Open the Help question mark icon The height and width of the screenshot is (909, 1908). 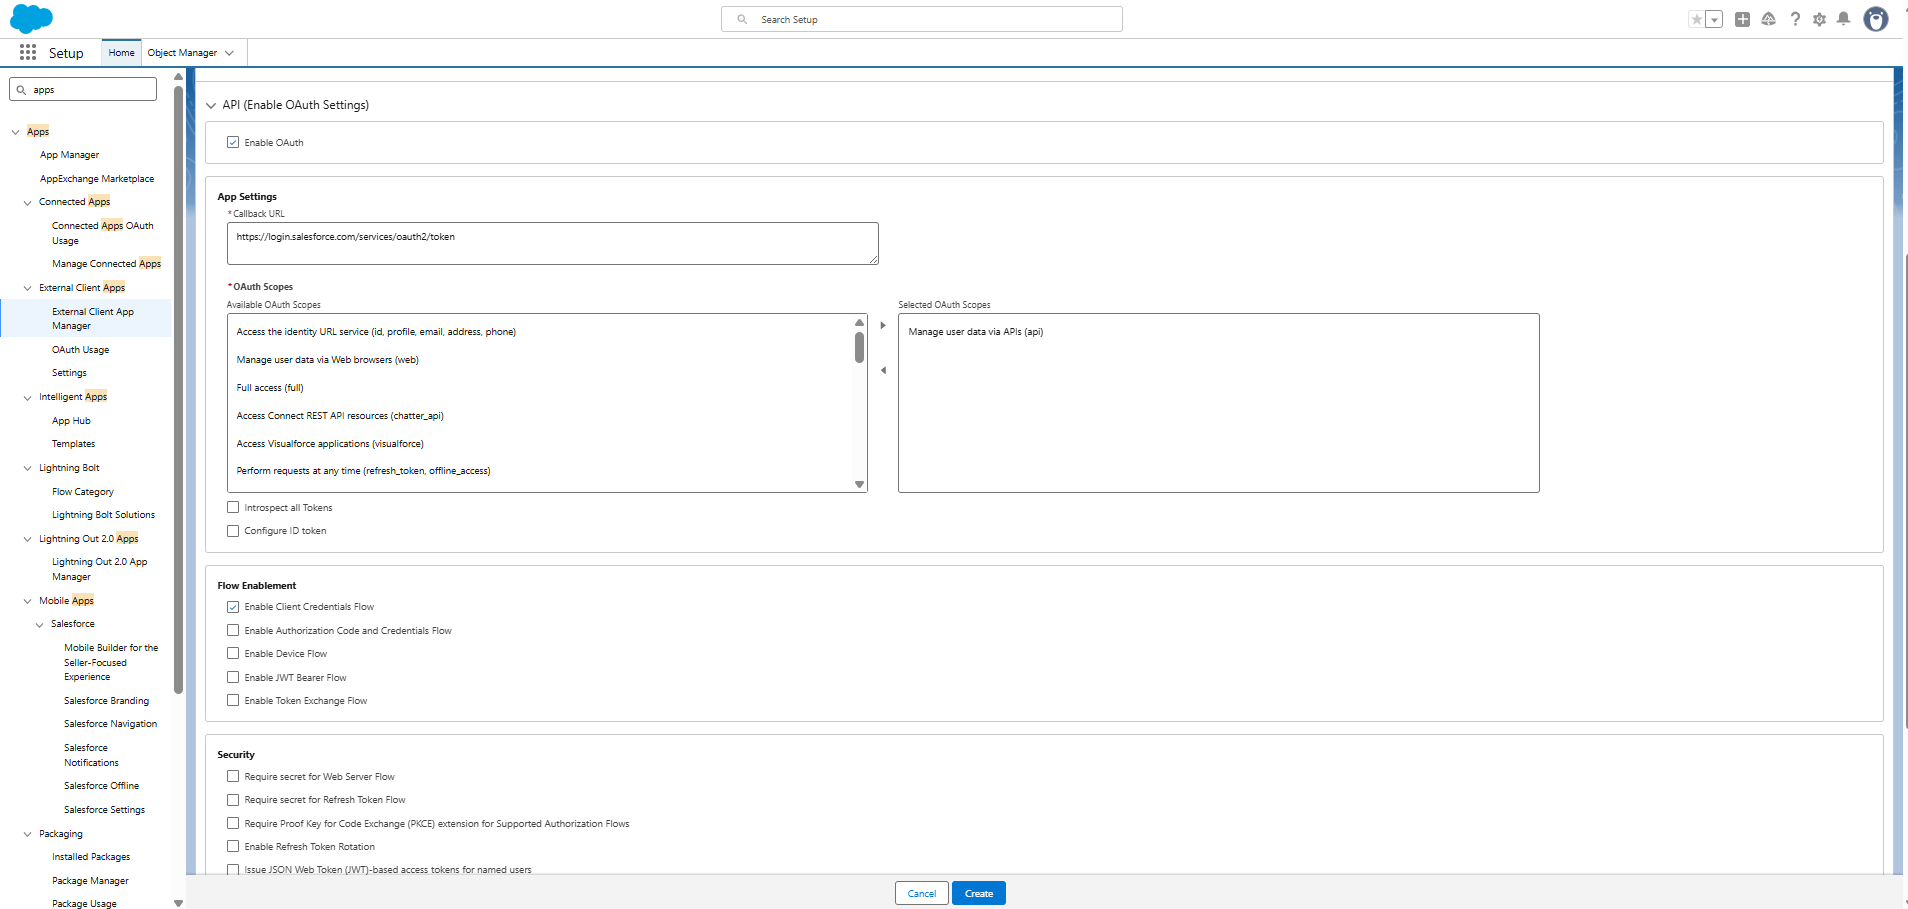(x=1795, y=19)
